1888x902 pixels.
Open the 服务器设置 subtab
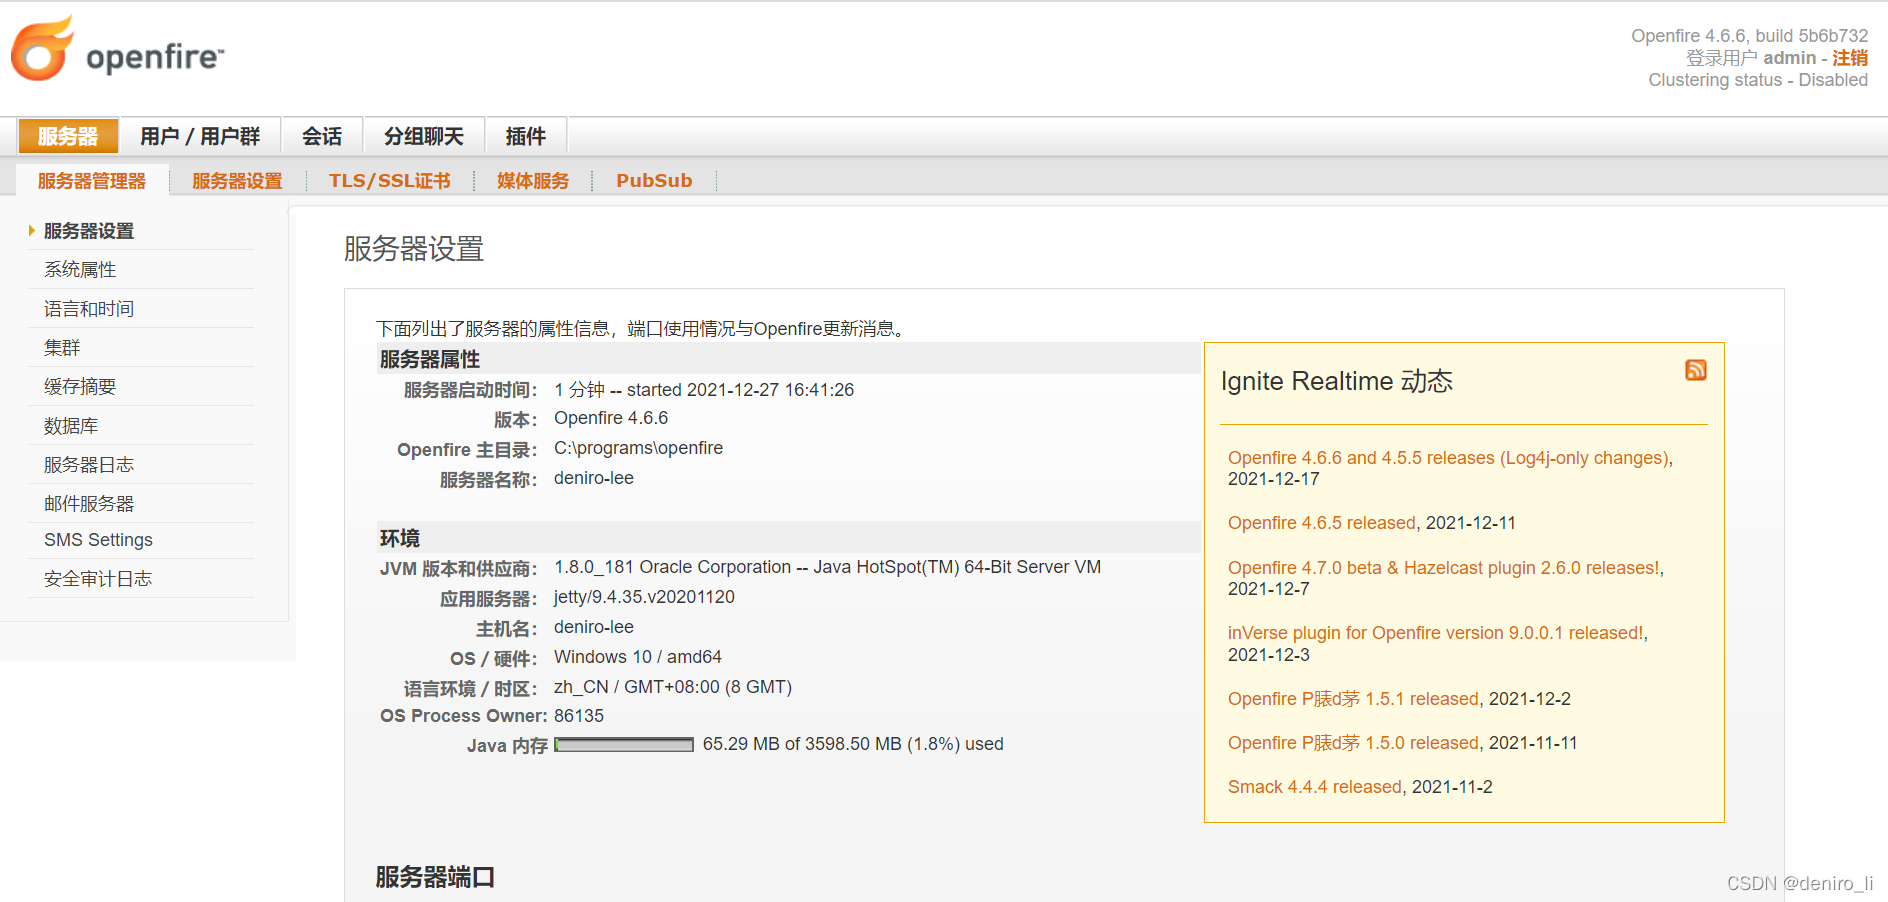237,181
